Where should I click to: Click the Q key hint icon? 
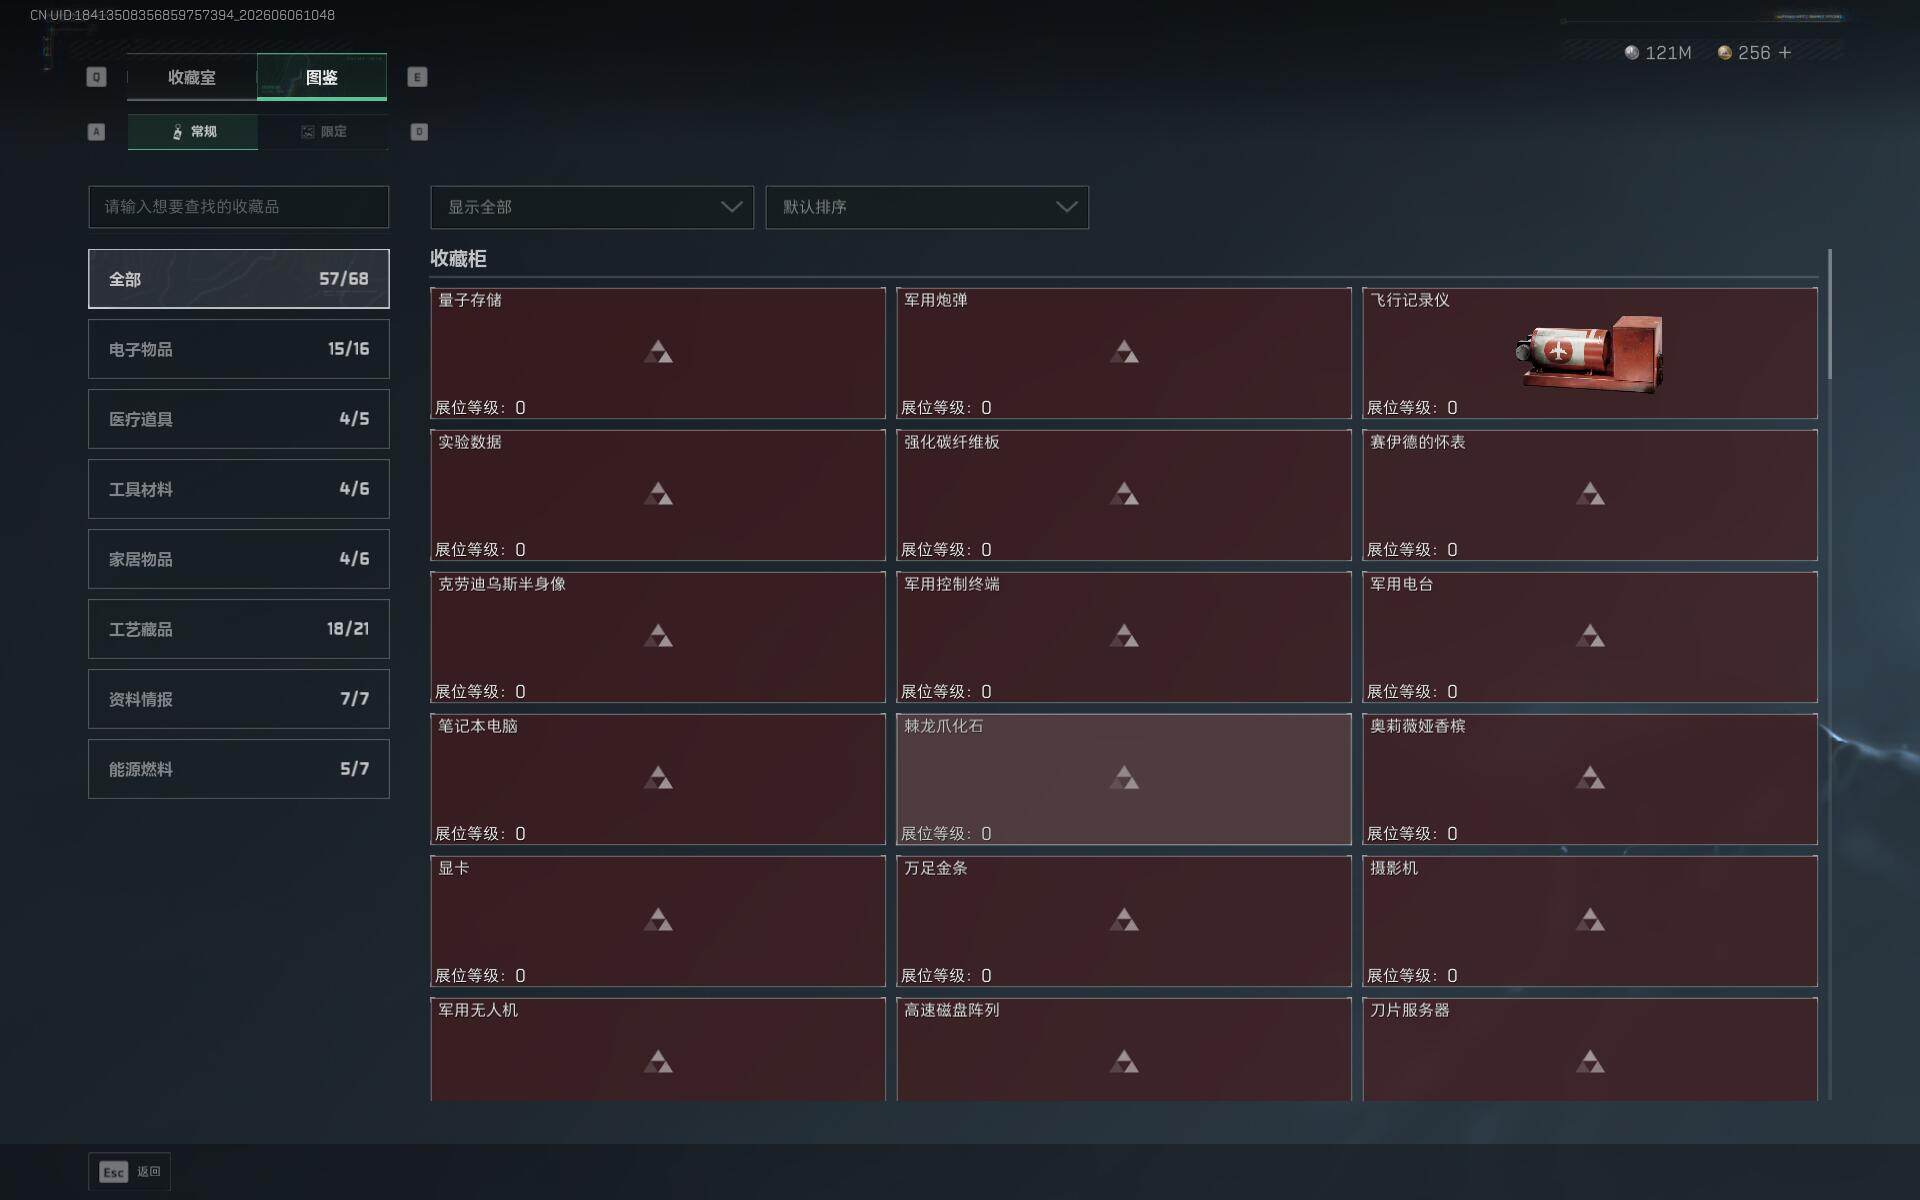tap(96, 77)
